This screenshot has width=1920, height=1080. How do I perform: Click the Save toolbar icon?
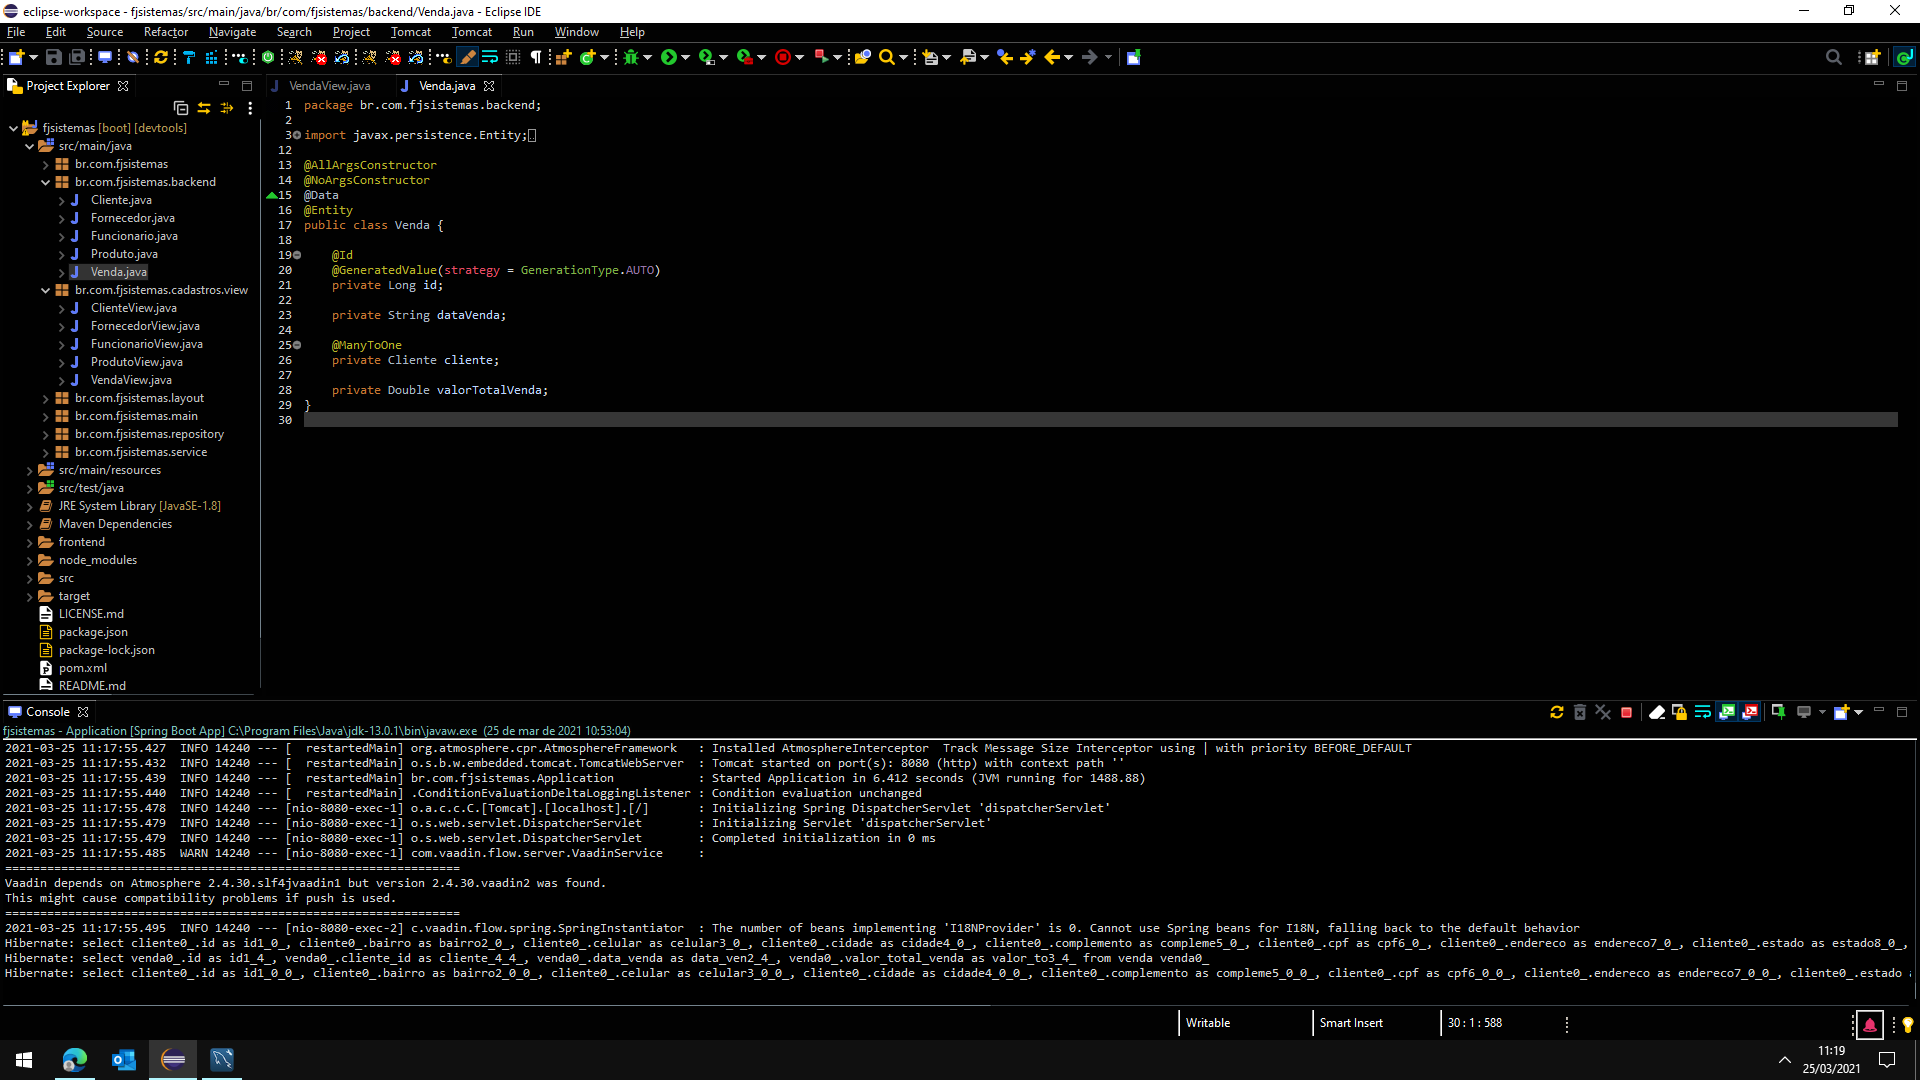[54, 57]
